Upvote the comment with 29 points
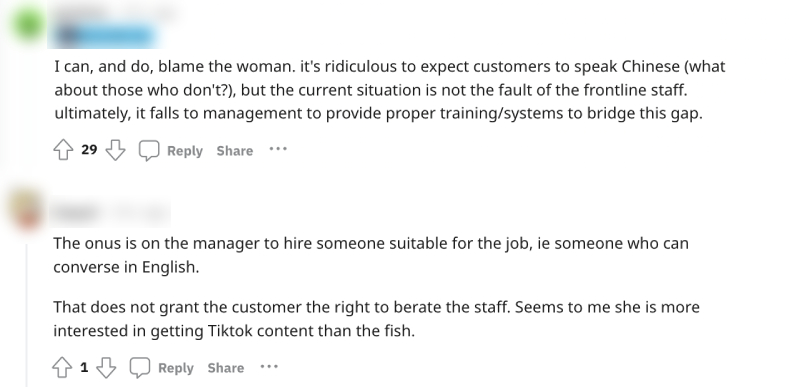Screen dimensions: 800x390 (x=63, y=151)
